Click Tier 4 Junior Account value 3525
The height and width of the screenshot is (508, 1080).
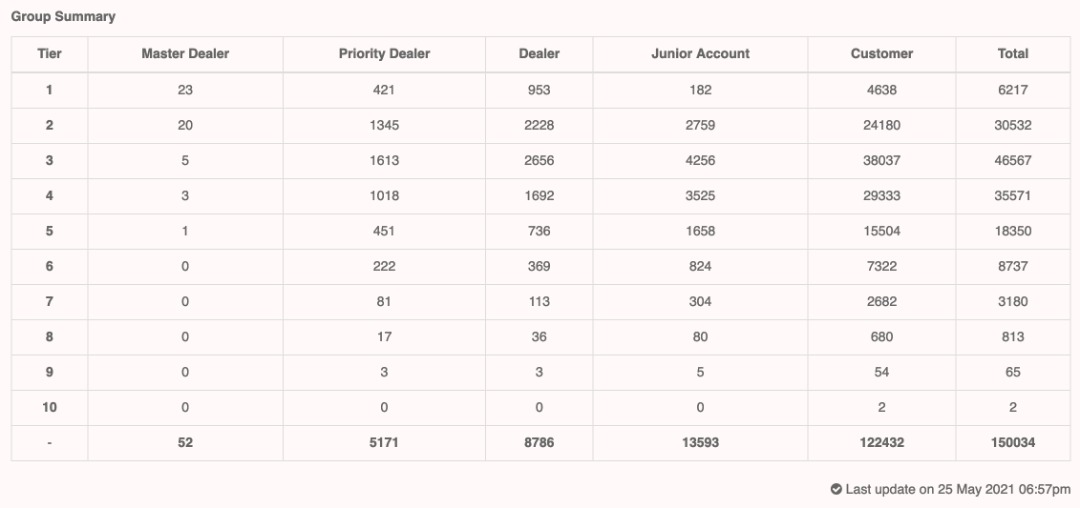pos(700,196)
